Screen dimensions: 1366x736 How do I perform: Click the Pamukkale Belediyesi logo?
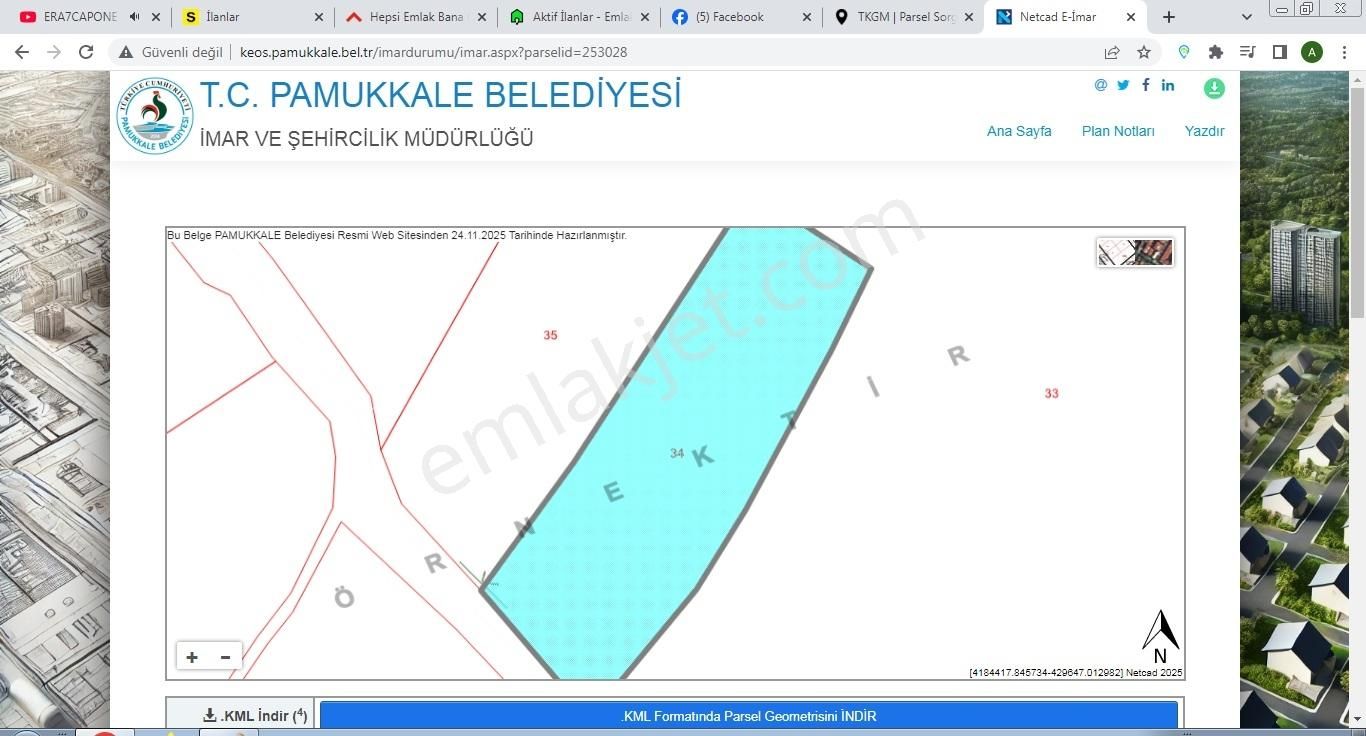point(153,115)
